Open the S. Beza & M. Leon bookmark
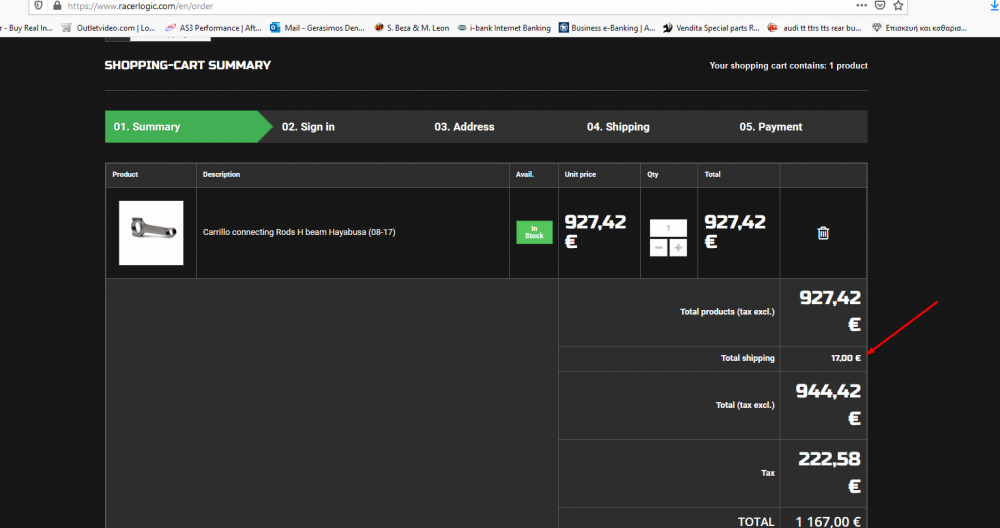 tap(411, 28)
